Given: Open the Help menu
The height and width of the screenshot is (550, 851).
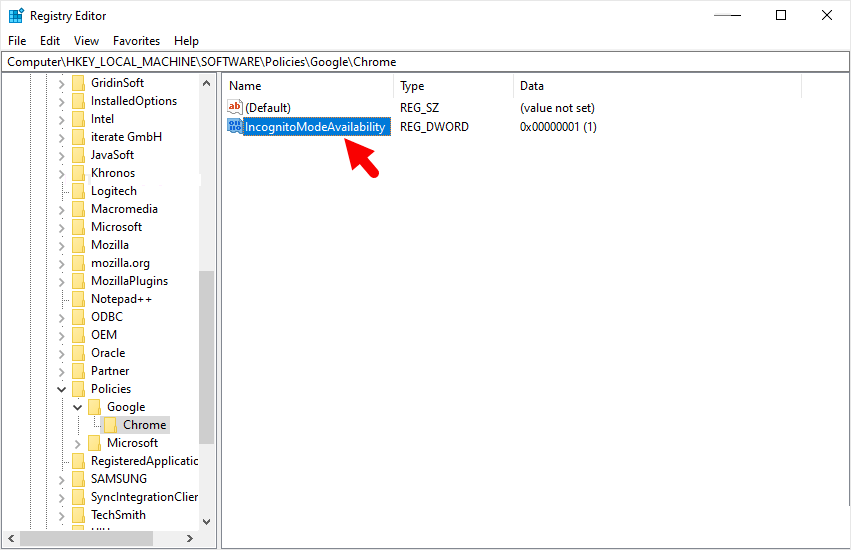Looking at the screenshot, I should [186, 41].
